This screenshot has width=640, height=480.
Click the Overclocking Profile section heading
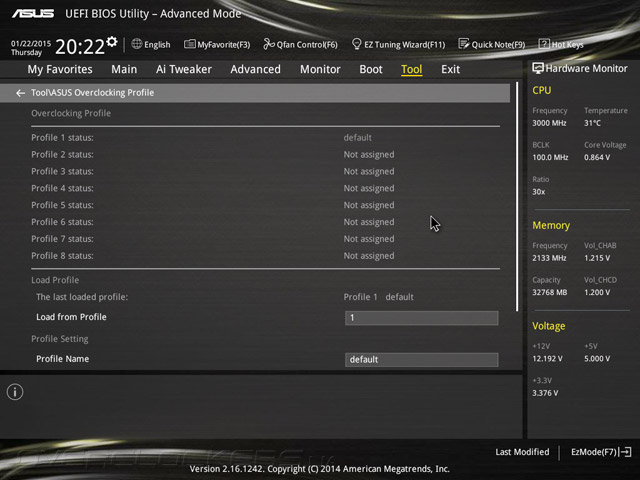(x=71, y=113)
